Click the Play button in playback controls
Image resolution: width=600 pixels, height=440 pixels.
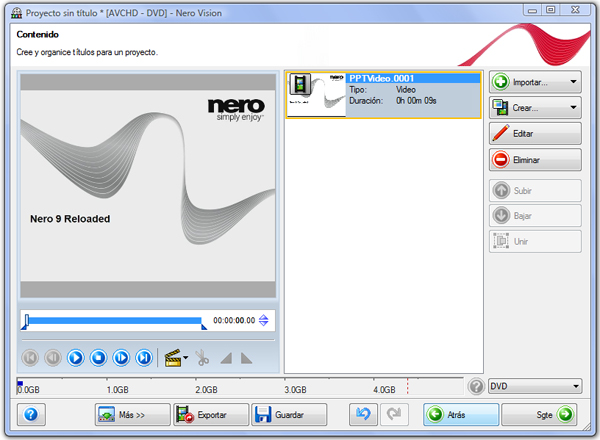tap(76, 358)
